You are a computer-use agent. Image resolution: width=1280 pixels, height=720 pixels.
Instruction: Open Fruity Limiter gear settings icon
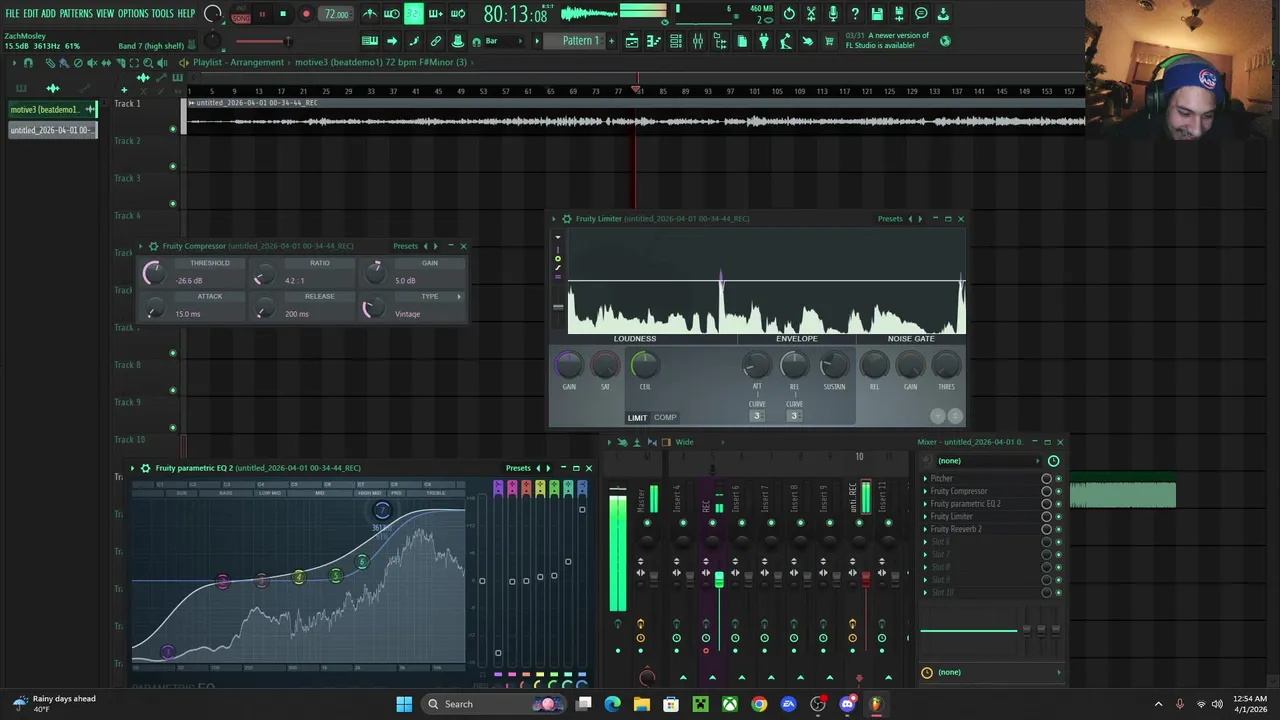pyautogui.click(x=567, y=219)
